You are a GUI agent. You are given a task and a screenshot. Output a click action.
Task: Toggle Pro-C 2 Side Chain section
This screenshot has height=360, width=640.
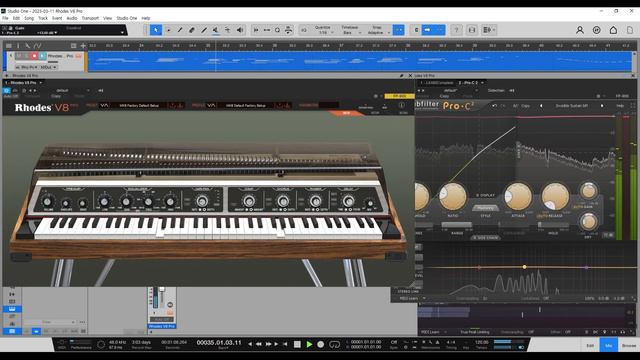pos(485,237)
